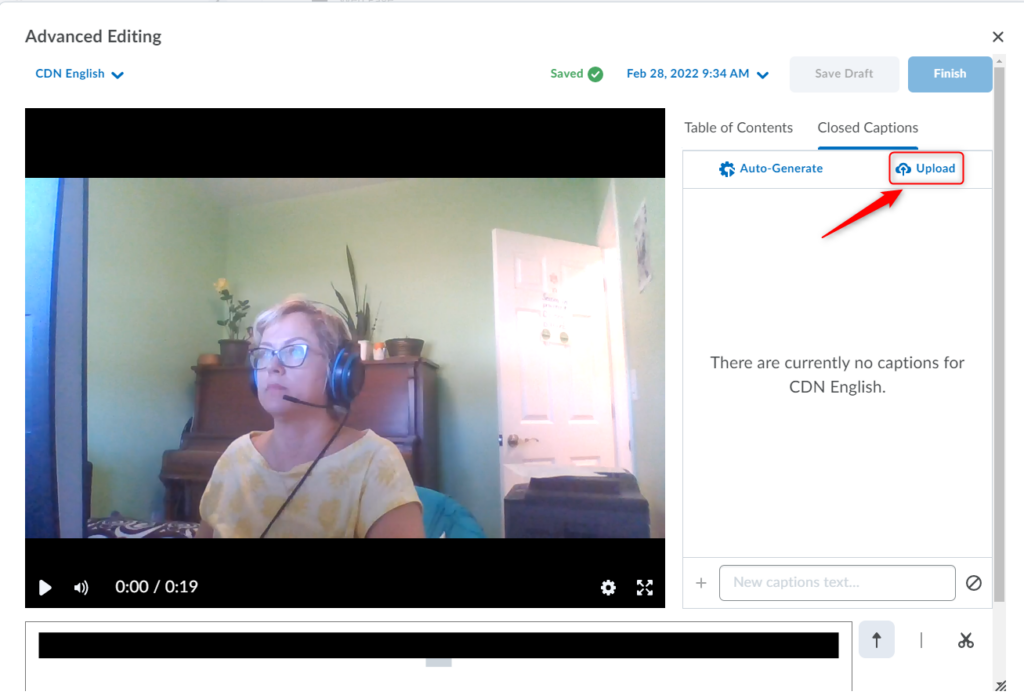The width and height of the screenshot is (1024, 695).
Task: Focus the New captions text field
Action: tap(836, 583)
